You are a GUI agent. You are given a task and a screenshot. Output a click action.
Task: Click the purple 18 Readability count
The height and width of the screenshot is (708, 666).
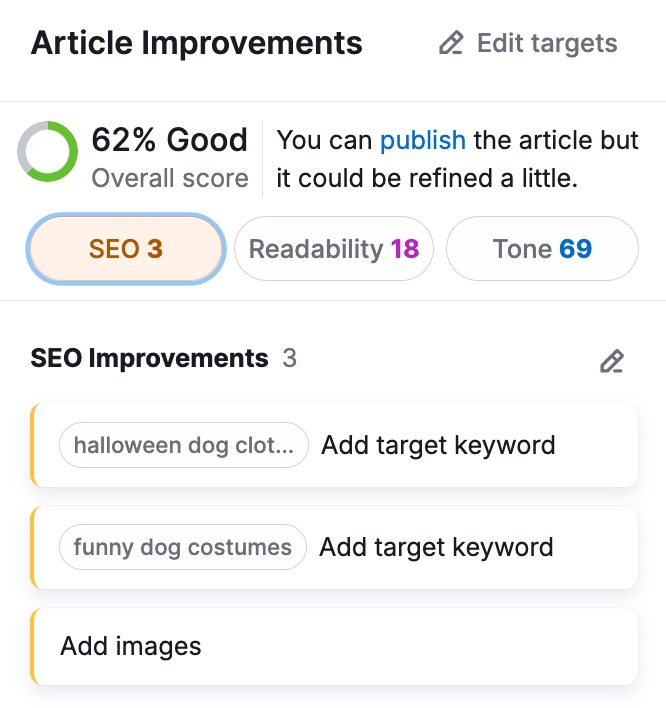click(405, 249)
